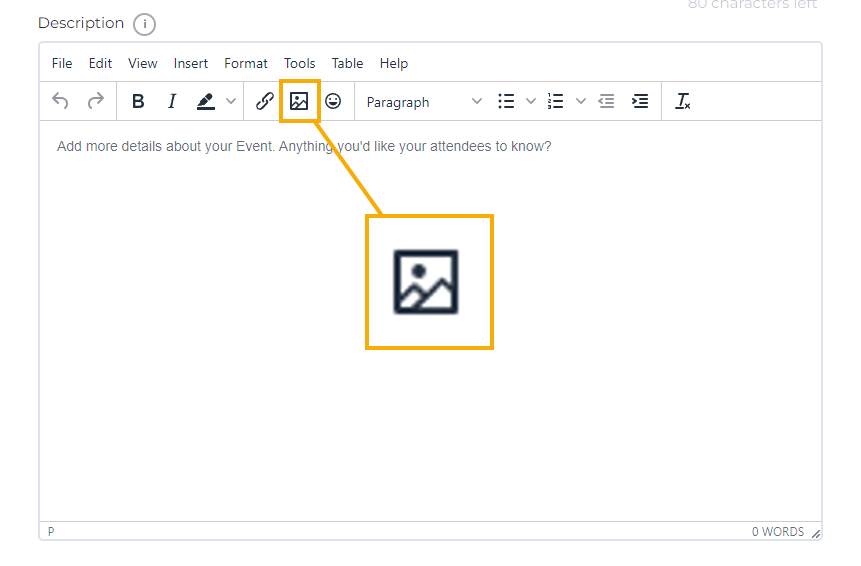Apply the text highlight color

[205, 101]
